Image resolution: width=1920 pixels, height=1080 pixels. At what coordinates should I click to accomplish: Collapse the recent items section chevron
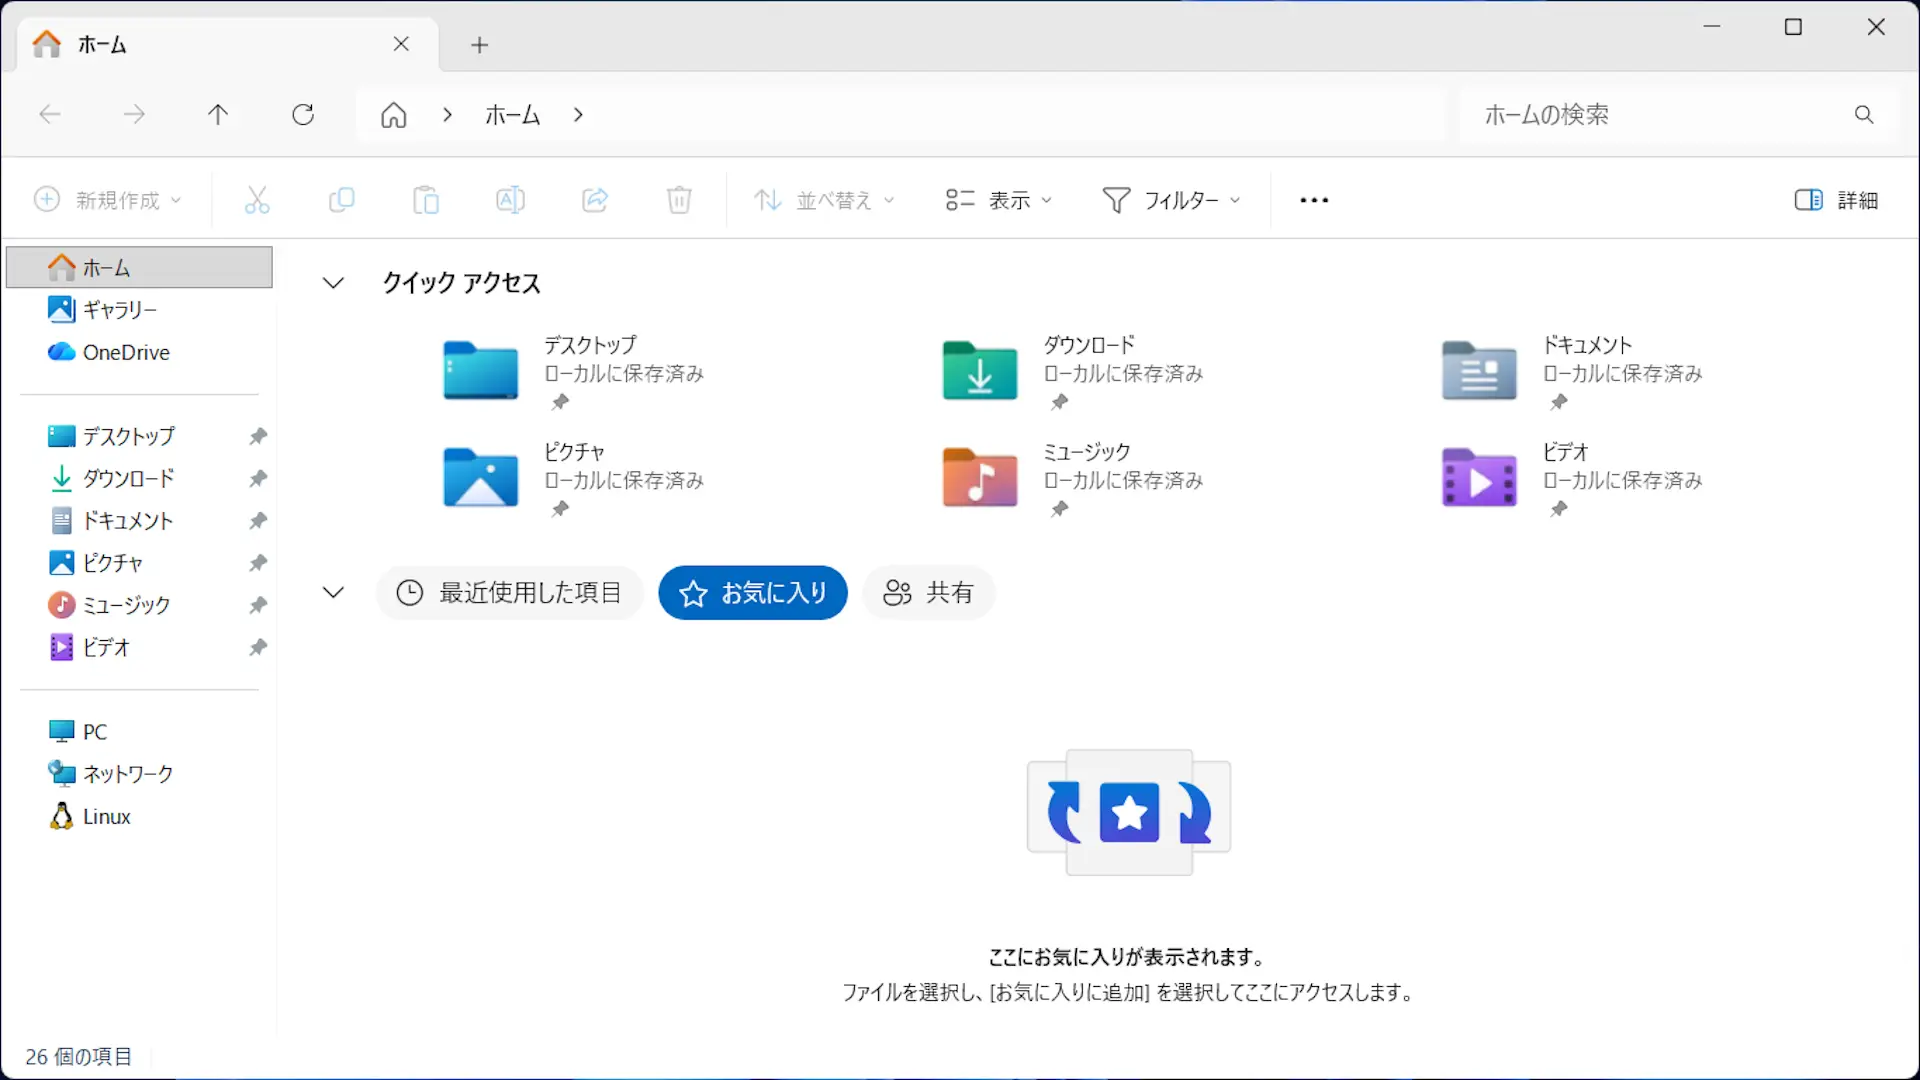coord(333,592)
